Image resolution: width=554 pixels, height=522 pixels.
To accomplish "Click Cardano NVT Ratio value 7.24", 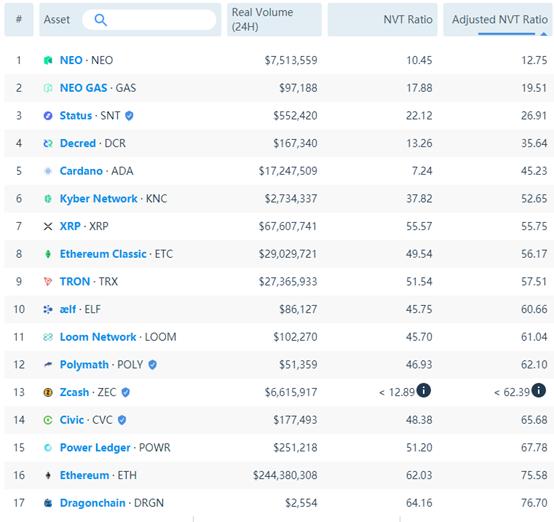I will click(422, 171).
